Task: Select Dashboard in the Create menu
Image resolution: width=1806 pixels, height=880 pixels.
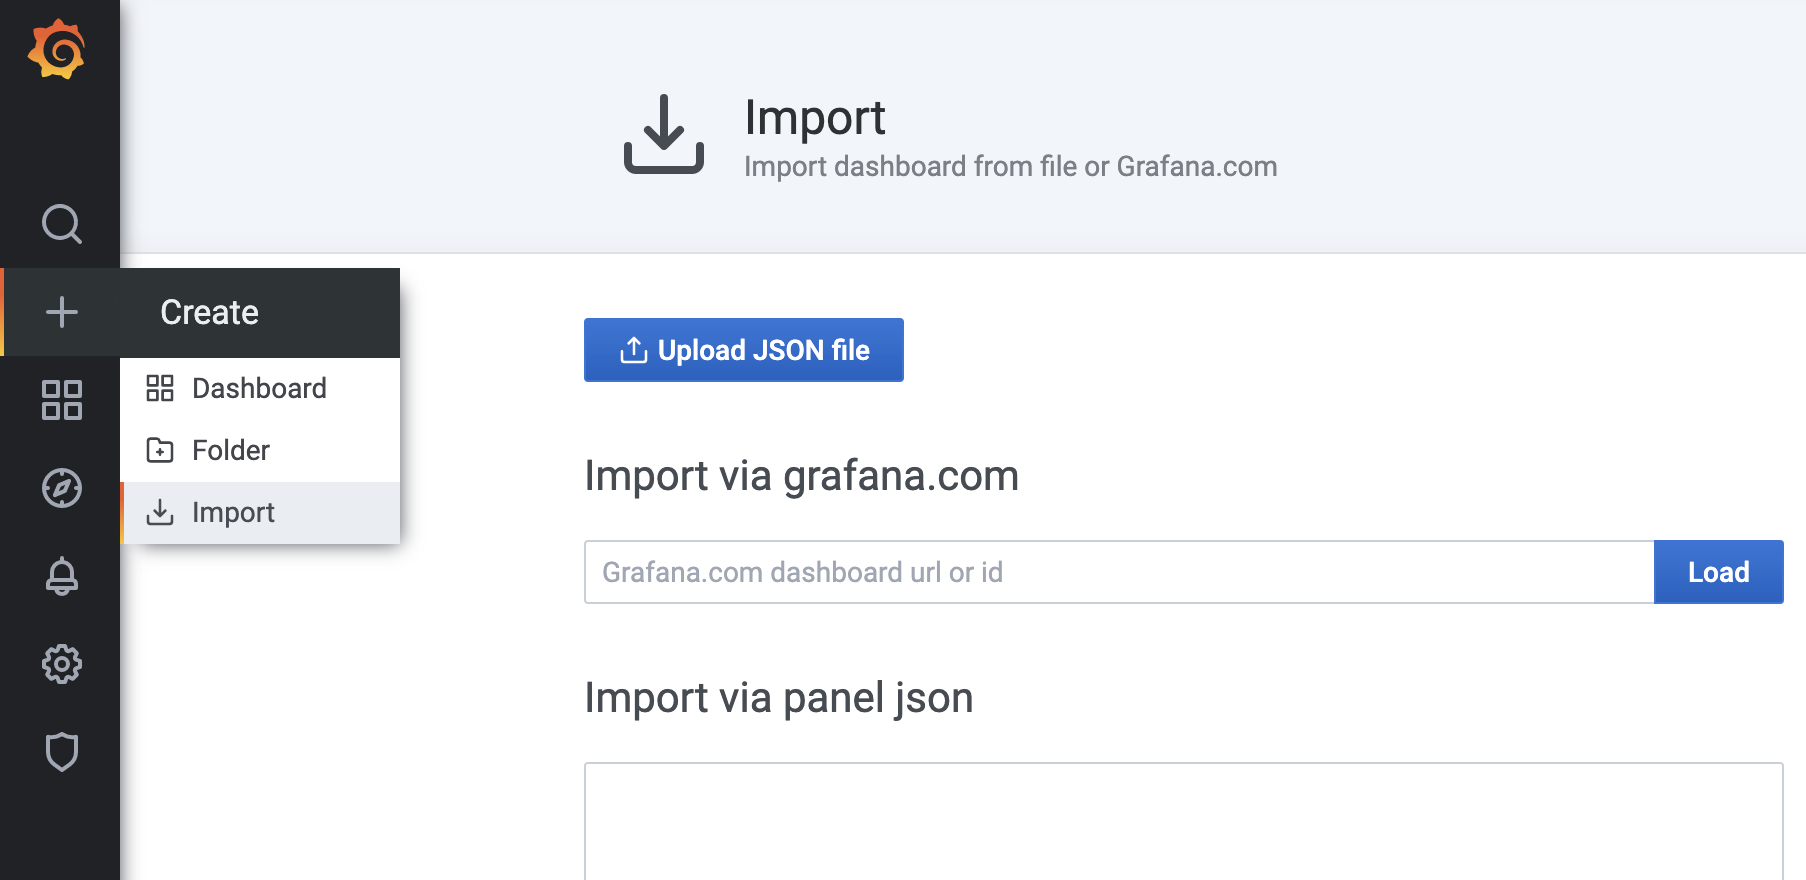Action: 260,388
